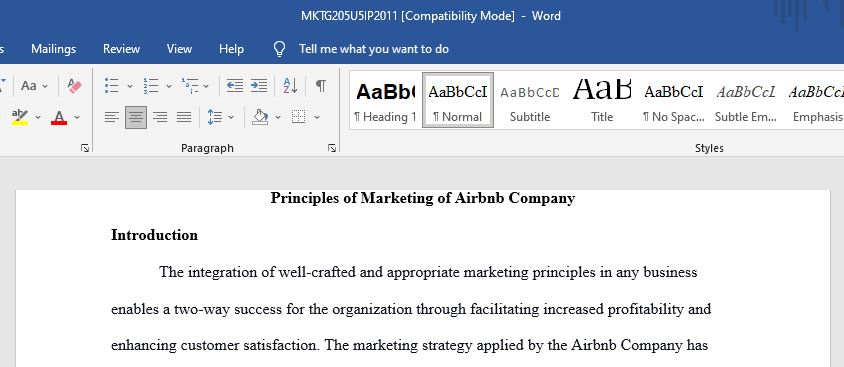
Task: Toggle show paragraph marks (¶)
Action: 320,86
